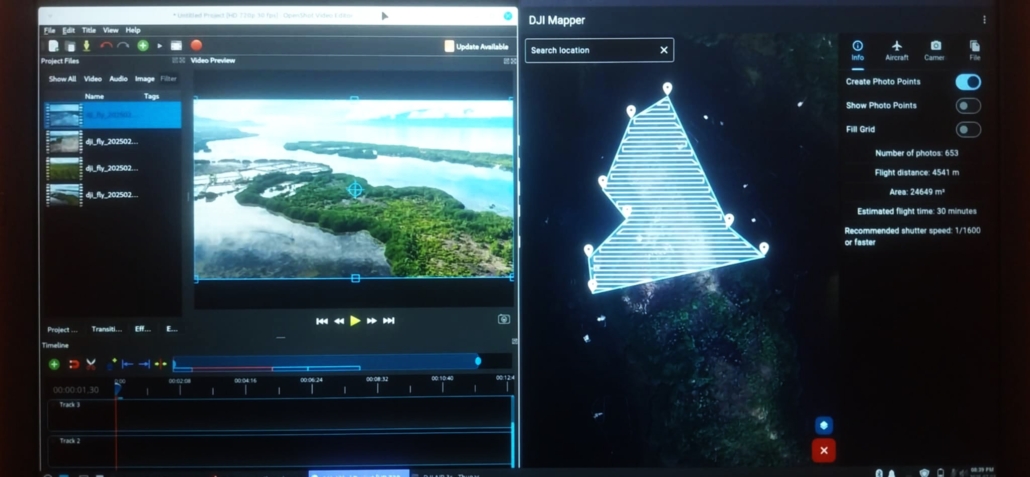Disable the Create Photo Points switch
1030x477 pixels.
[x=968, y=82]
